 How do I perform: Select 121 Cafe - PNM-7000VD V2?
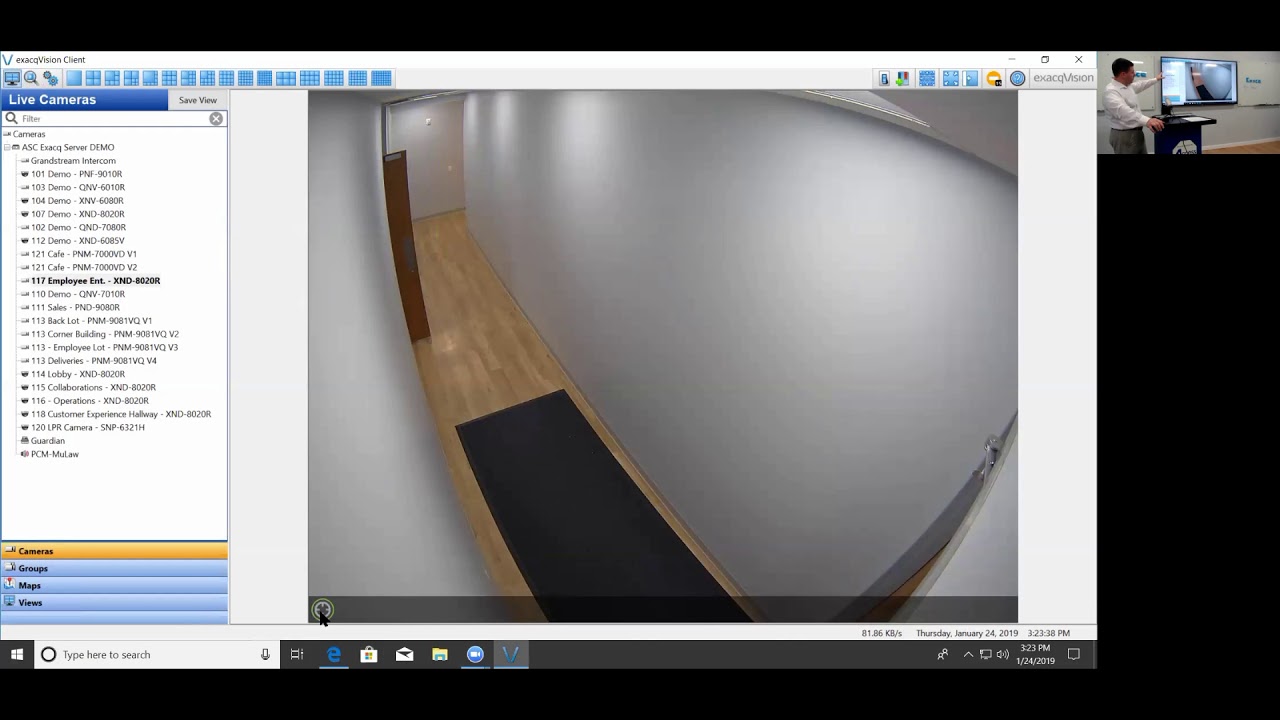pyautogui.click(x=84, y=267)
